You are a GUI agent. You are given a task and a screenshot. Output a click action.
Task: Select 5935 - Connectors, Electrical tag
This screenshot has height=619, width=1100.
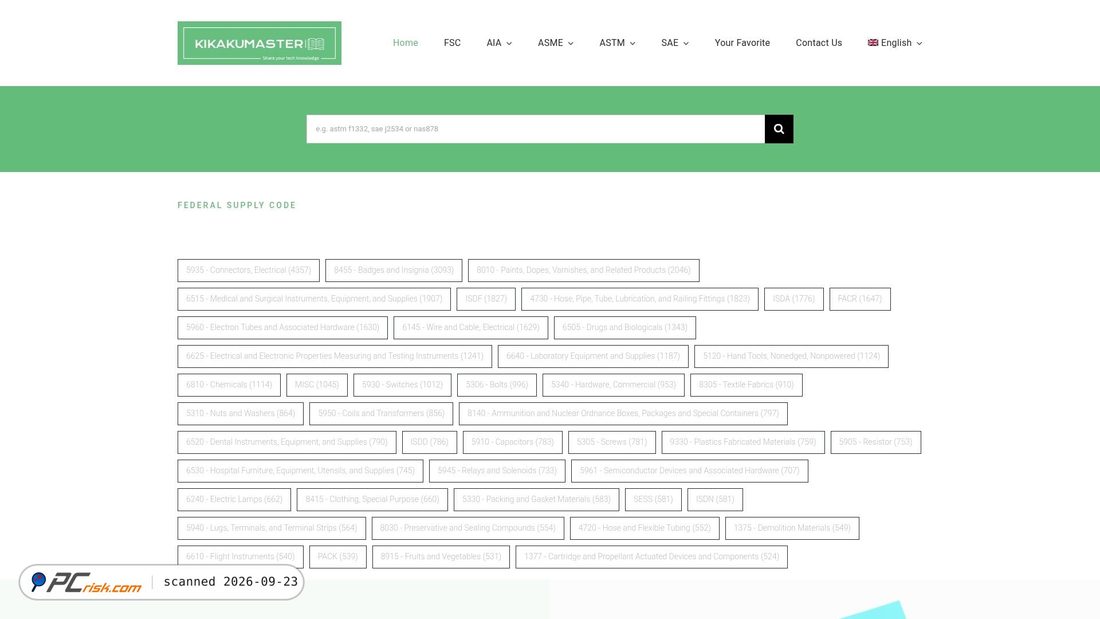tap(248, 270)
